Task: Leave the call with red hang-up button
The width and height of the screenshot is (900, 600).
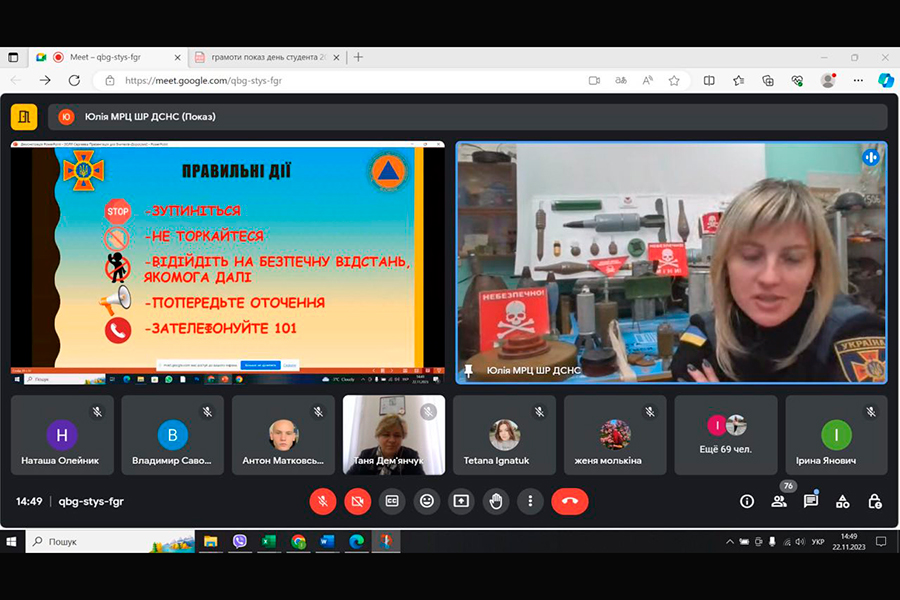Action: pos(570,501)
